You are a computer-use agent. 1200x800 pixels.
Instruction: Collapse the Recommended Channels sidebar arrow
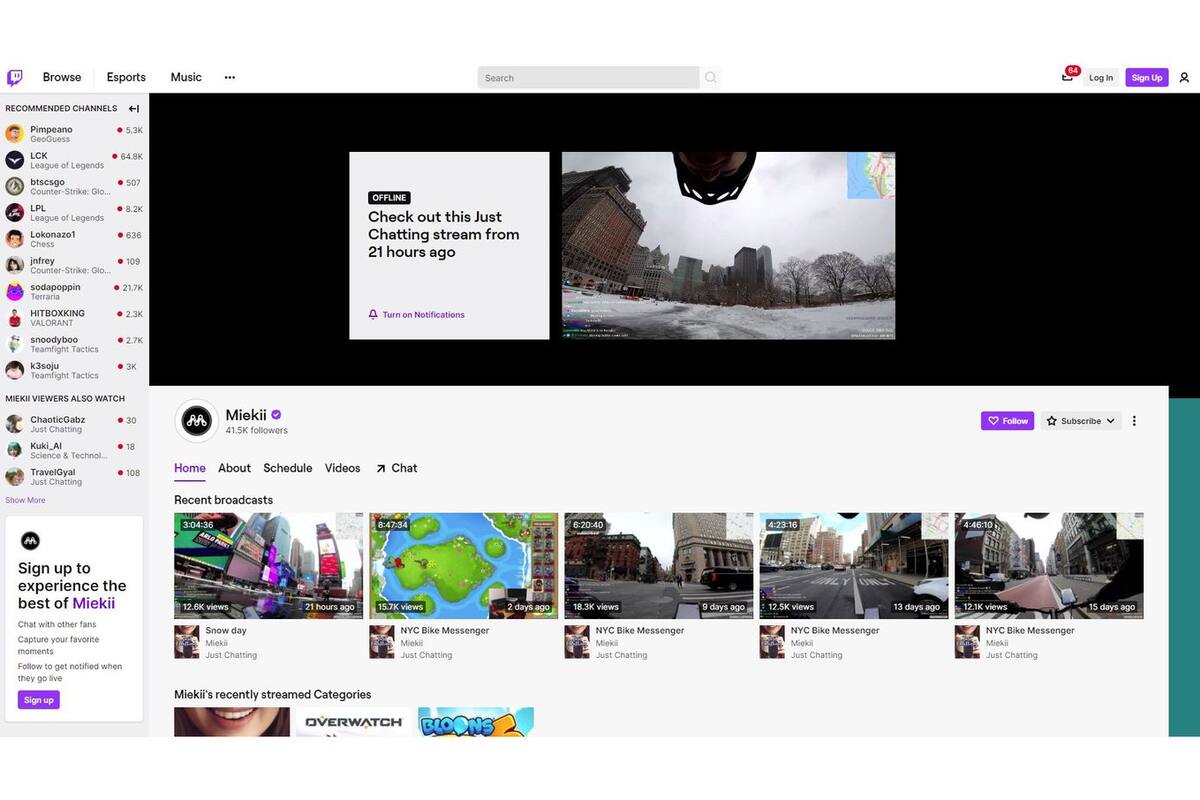pos(134,109)
